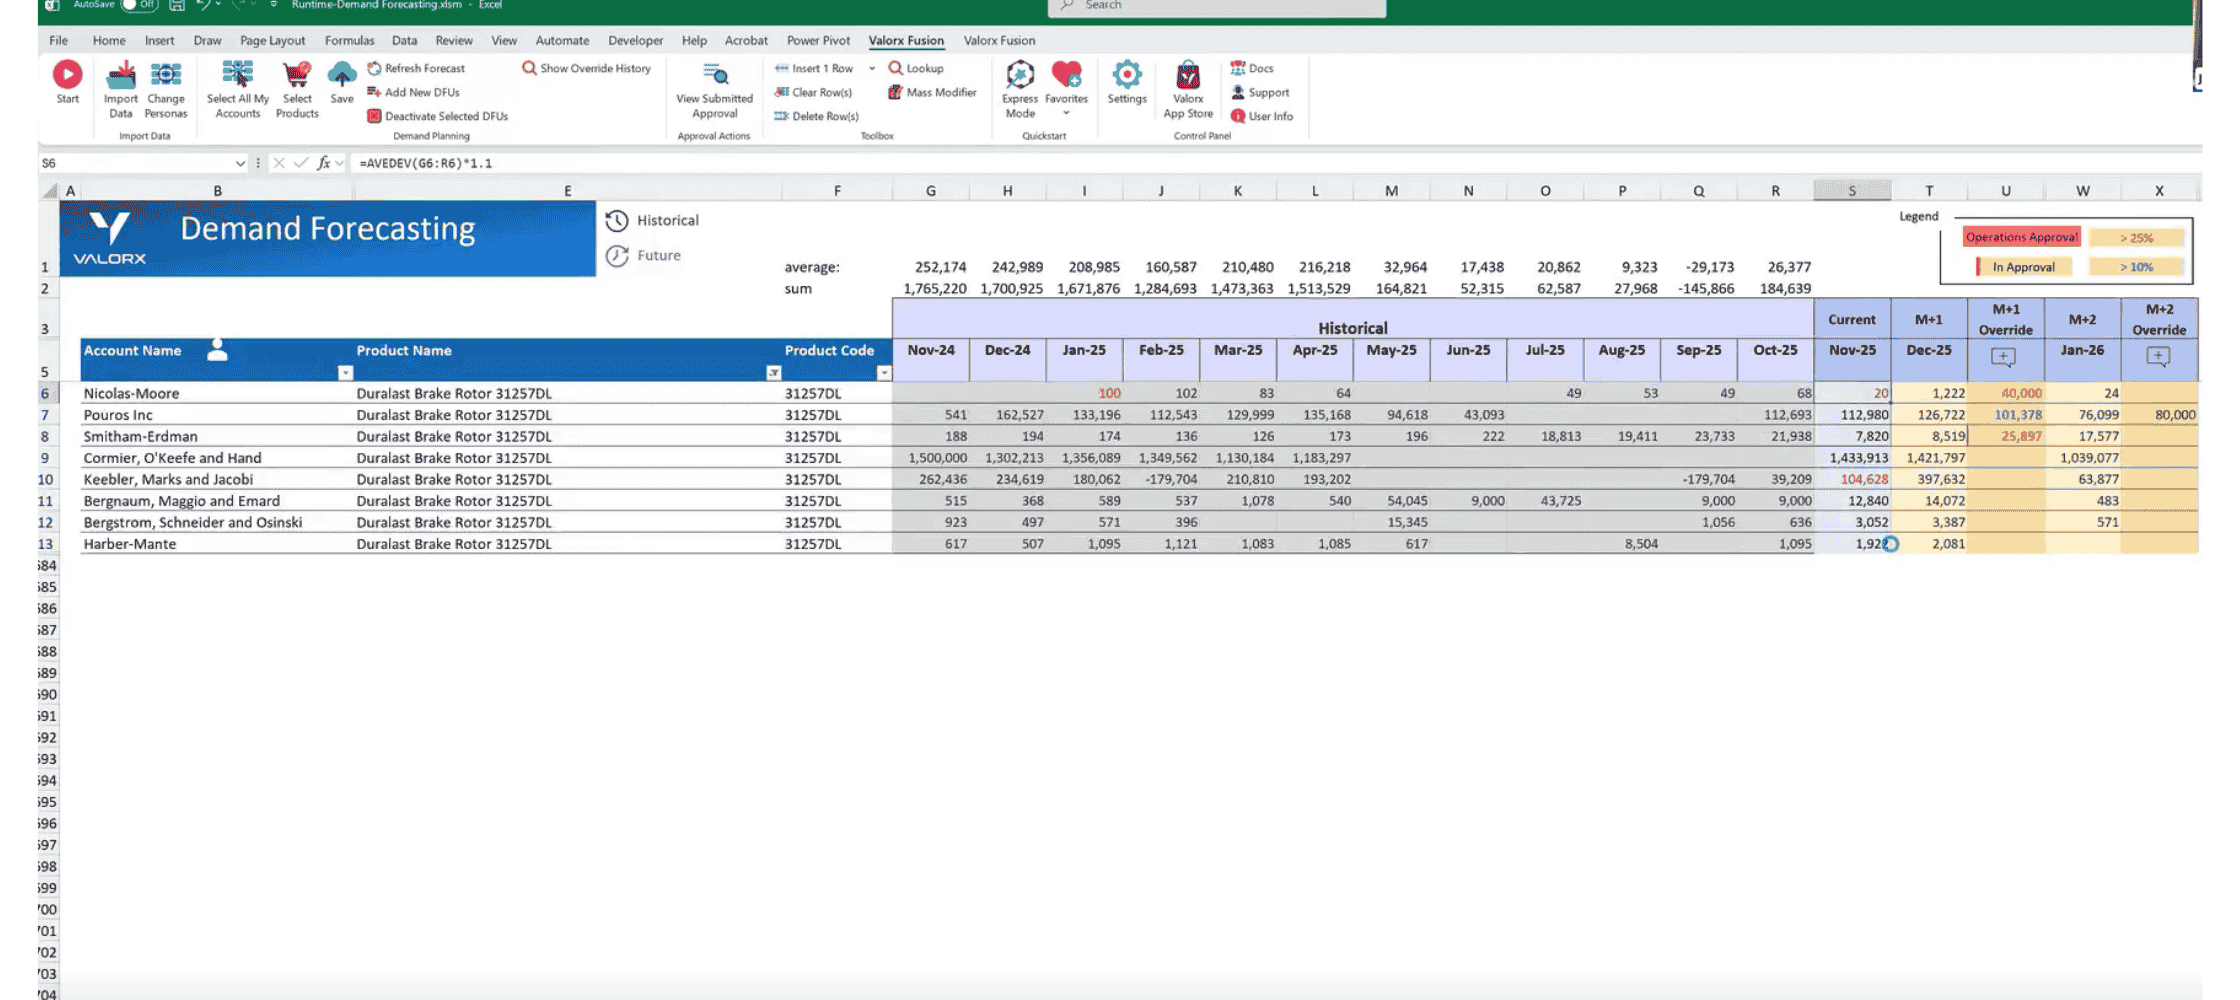Open Mass Modifier tool

pos(932,92)
